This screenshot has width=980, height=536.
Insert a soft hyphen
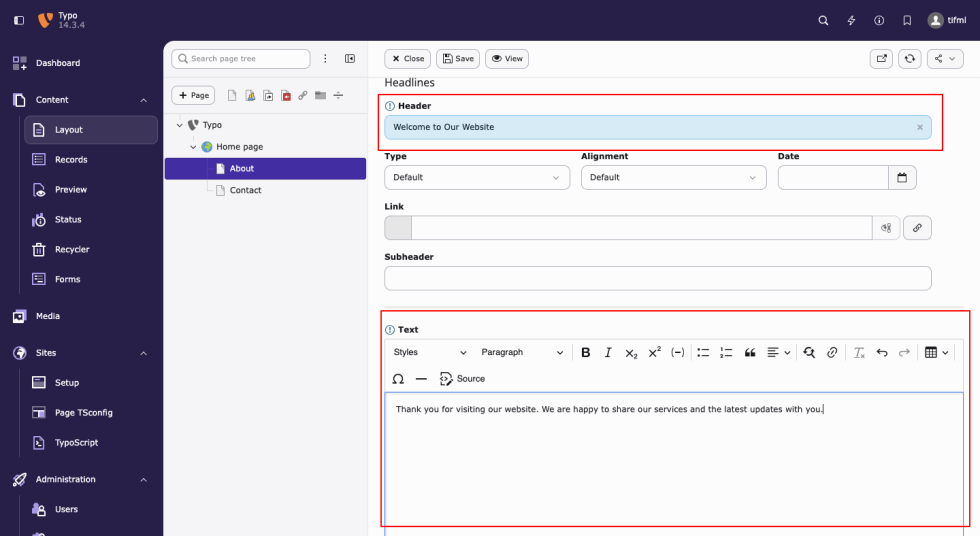coord(678,352)
